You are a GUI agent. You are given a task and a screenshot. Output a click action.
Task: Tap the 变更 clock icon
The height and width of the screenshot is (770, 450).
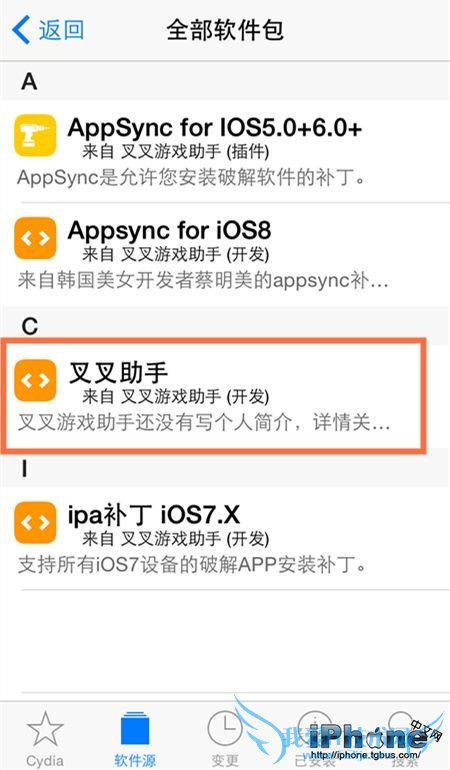225,729
